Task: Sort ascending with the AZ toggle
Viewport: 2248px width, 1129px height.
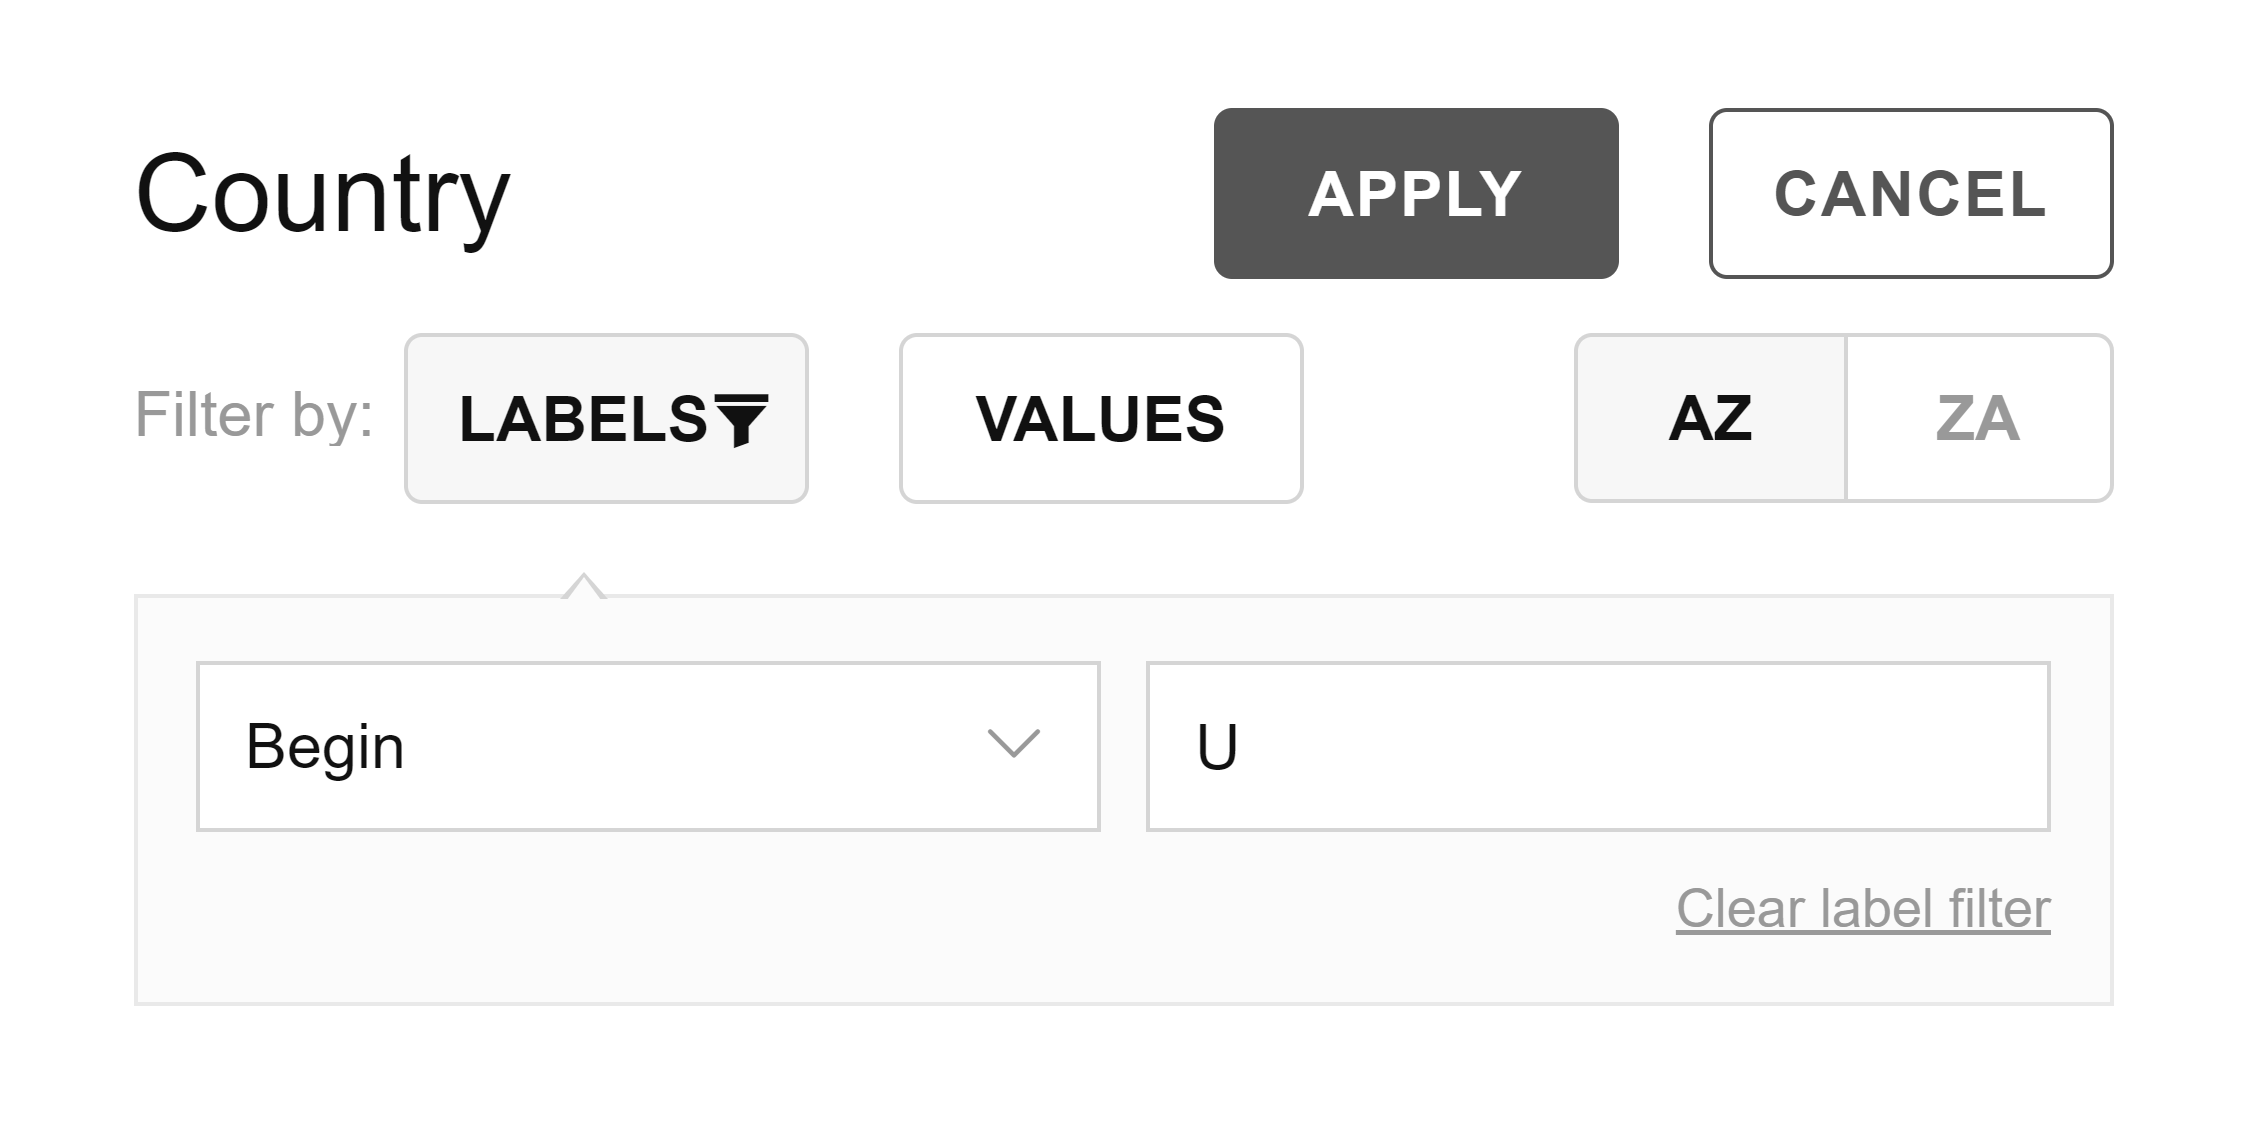Action: 1710,418
